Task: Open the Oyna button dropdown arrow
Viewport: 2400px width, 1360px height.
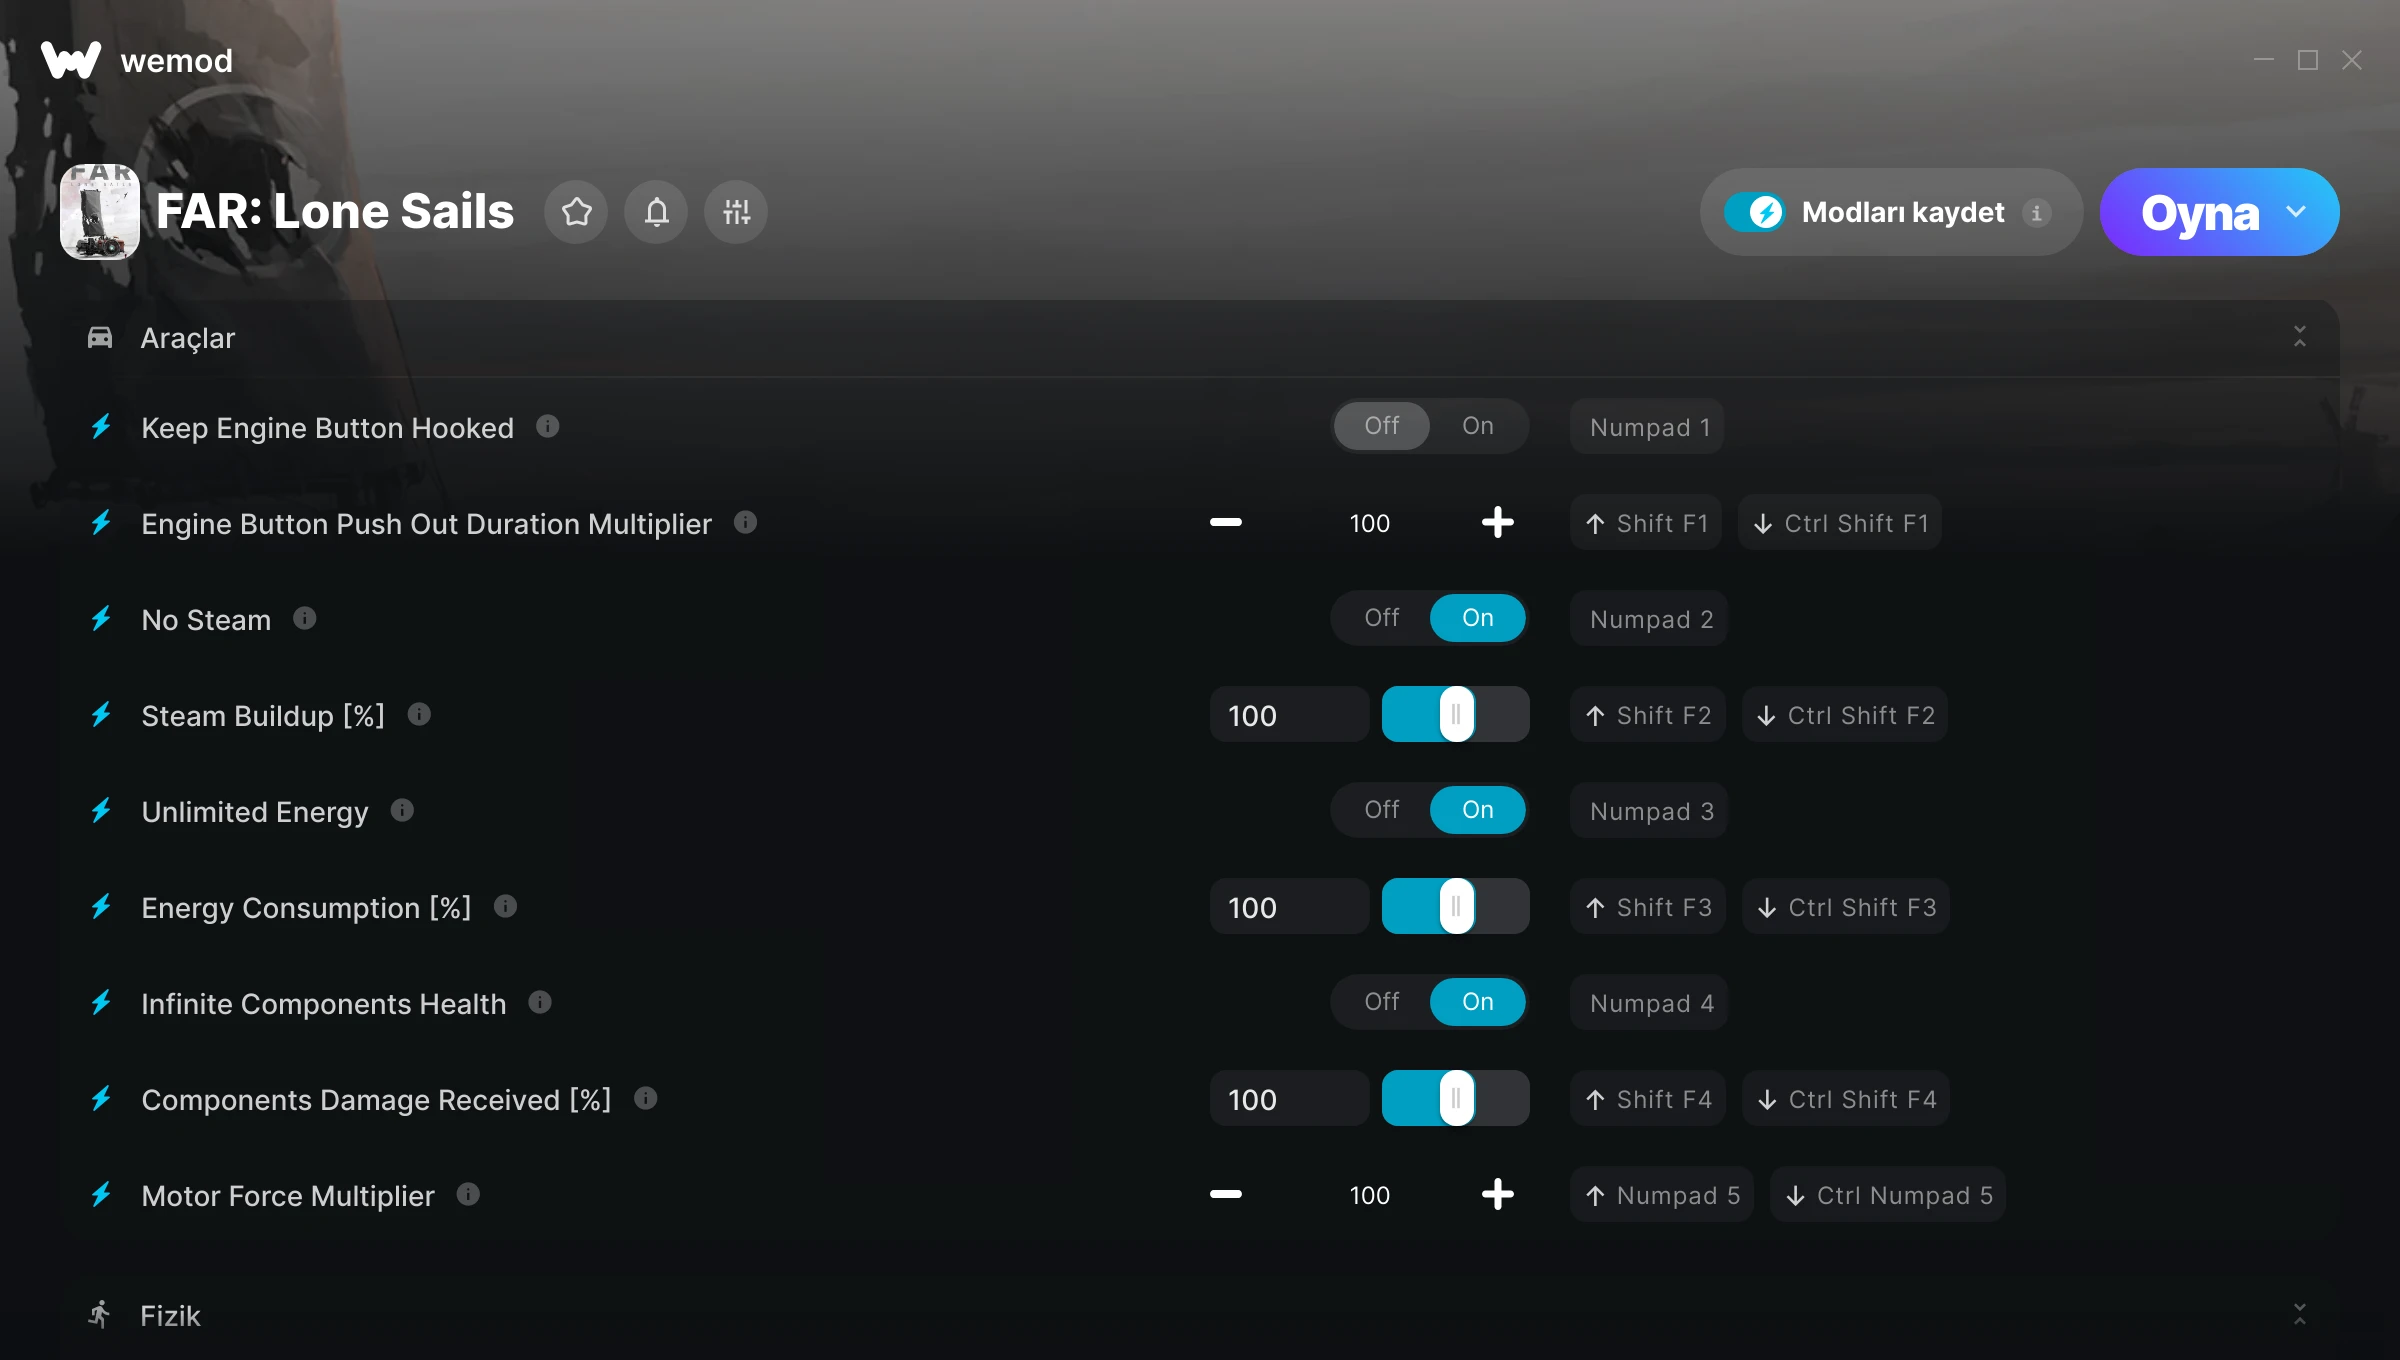Action: pyautogui.click(x=2297, y=212)
